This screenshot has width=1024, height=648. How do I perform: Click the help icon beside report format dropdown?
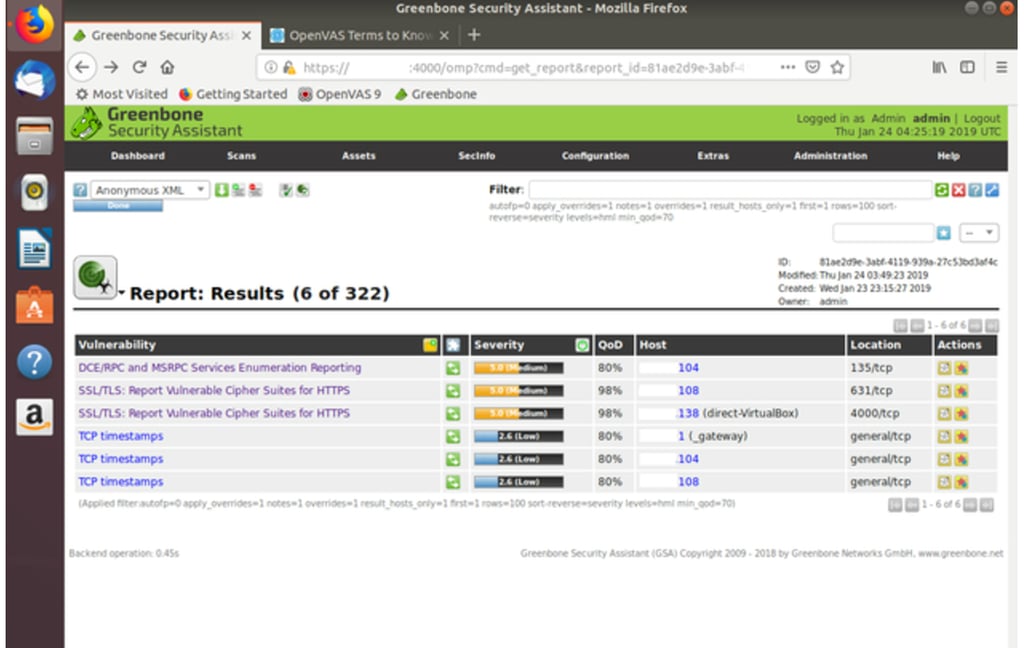[x=80, y=190]
